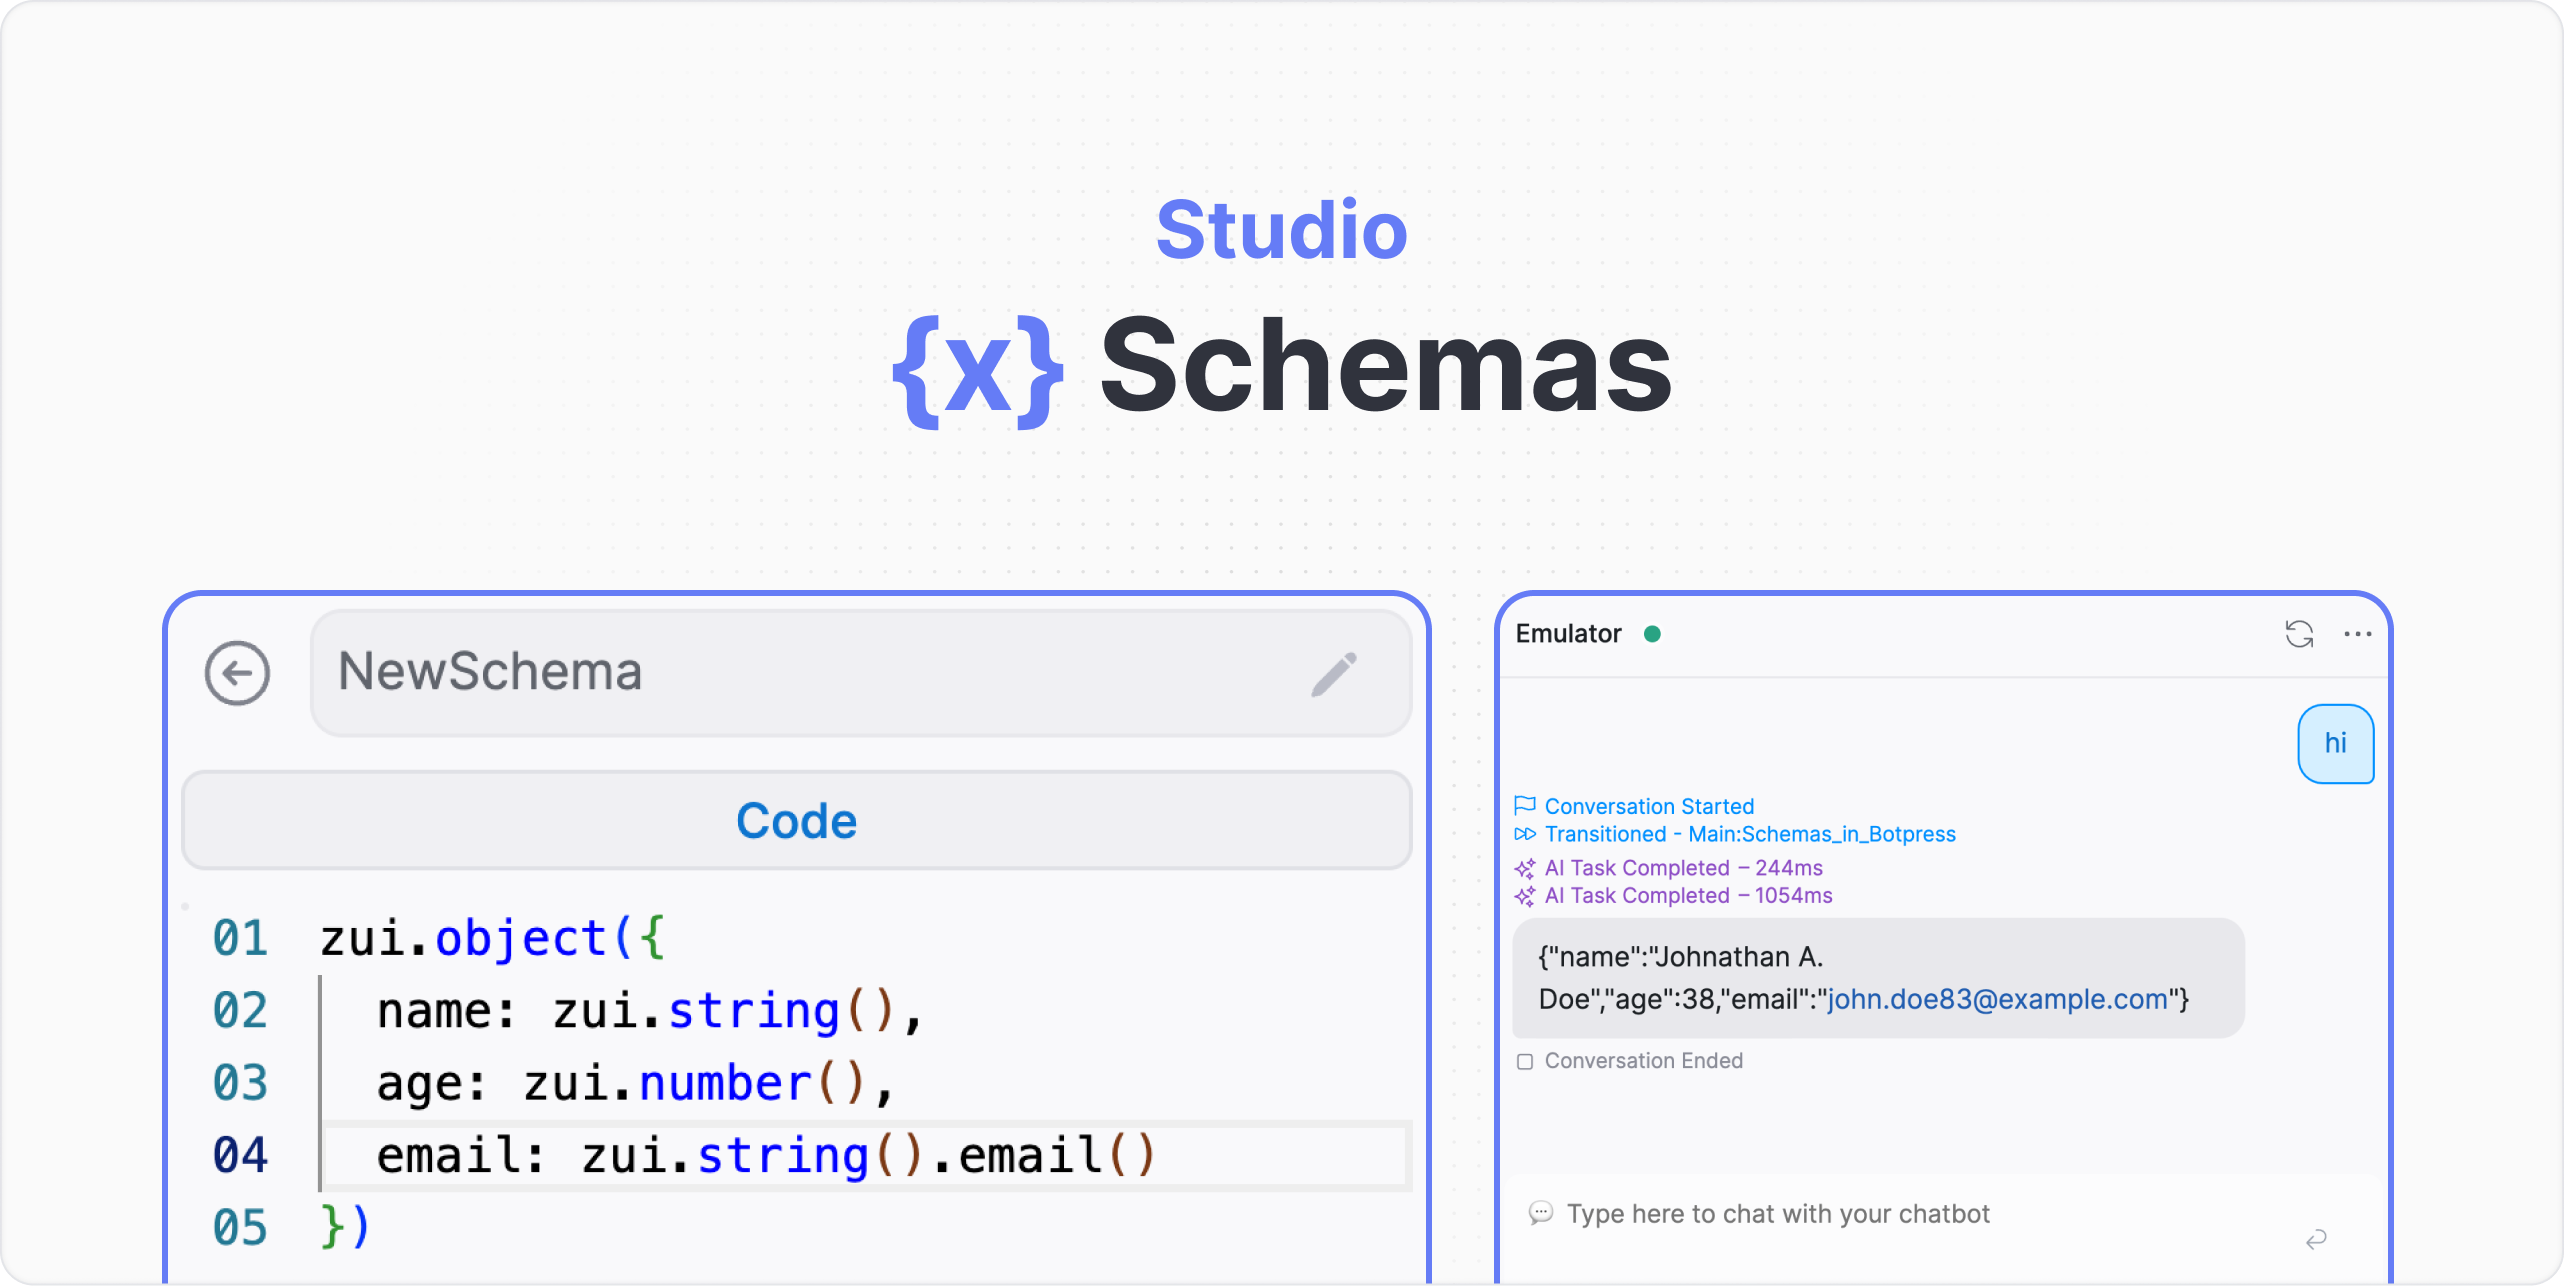Click sparkle icon for 244ms AI task
This screenshot has width=2564, height=1286.
[1525, 868]
